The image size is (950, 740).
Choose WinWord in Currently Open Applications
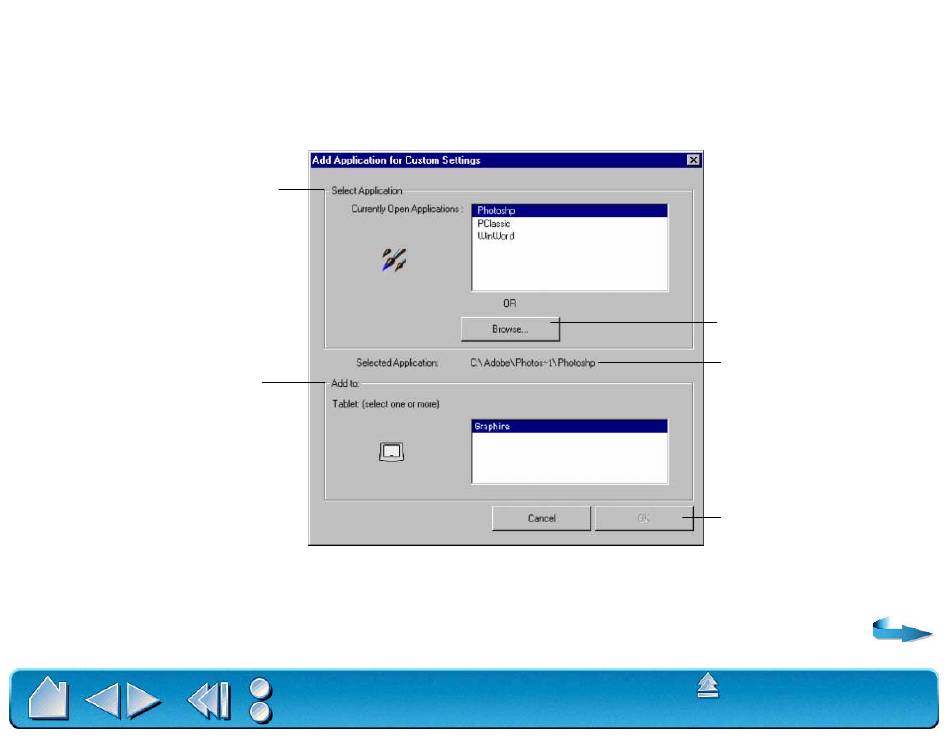click(x=568, y=236)
